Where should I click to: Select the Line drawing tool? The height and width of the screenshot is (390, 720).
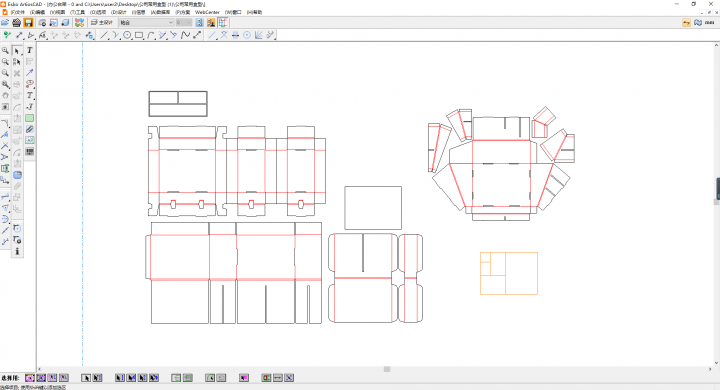pyautogui.click(x=104, y=35)
